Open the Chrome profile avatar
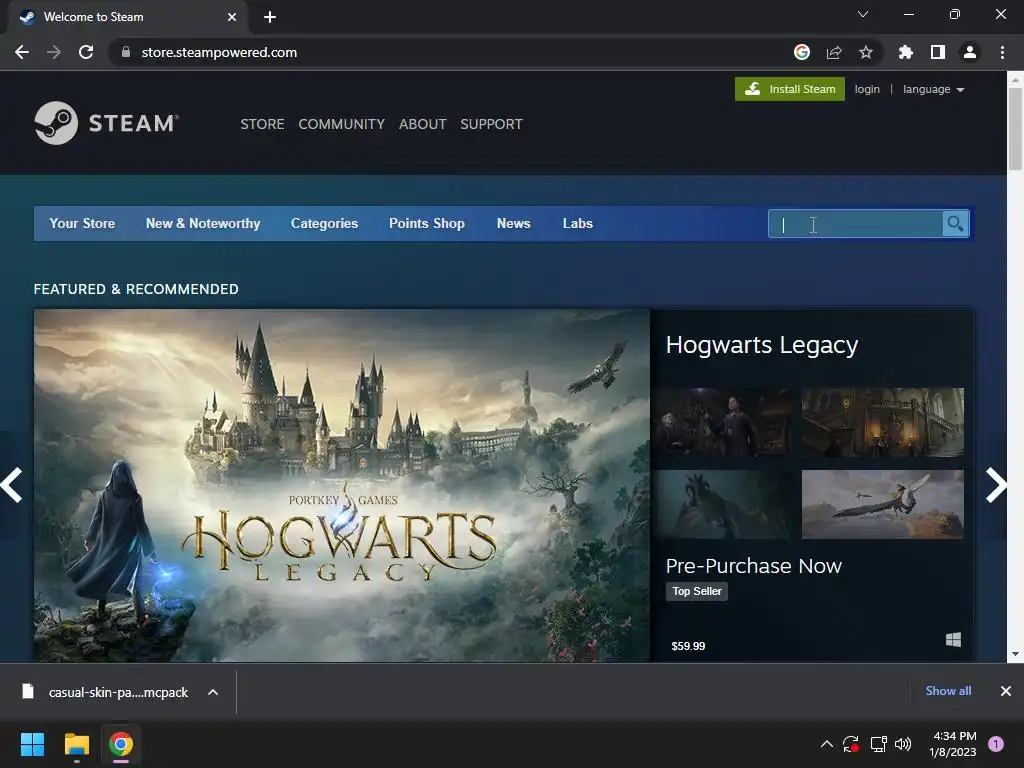Image resolution: width=1024 pixels, height=768 pixels. [970, 52]
